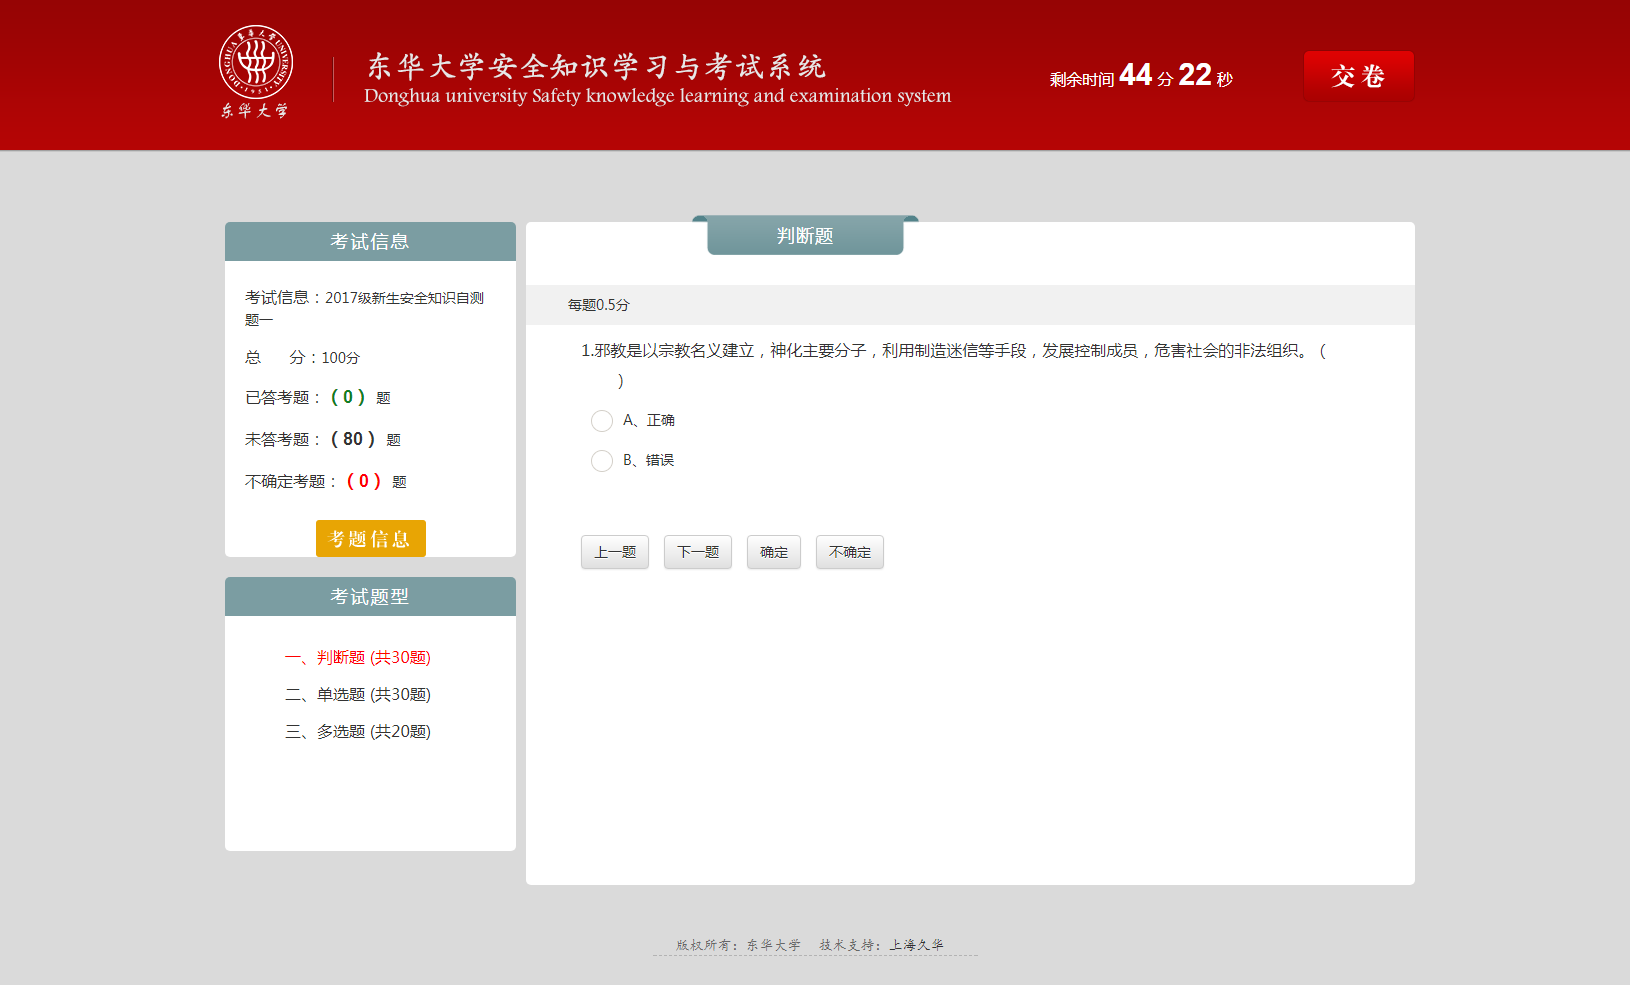Click the remaining time countdown display
1630x985 pixels.
pos(1141,76)
